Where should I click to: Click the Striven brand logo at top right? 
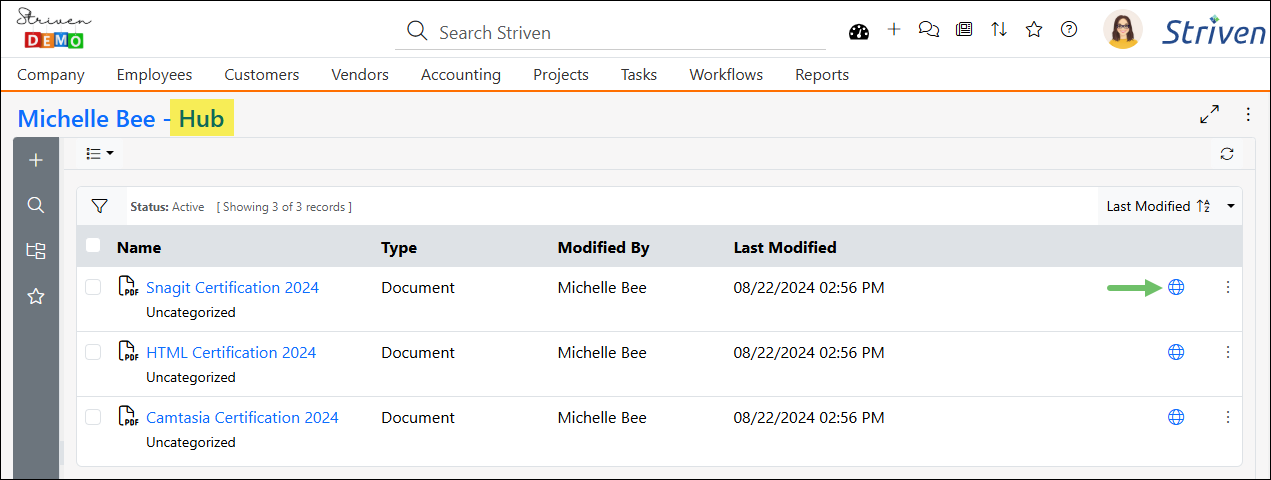[x=1213, y=31]
